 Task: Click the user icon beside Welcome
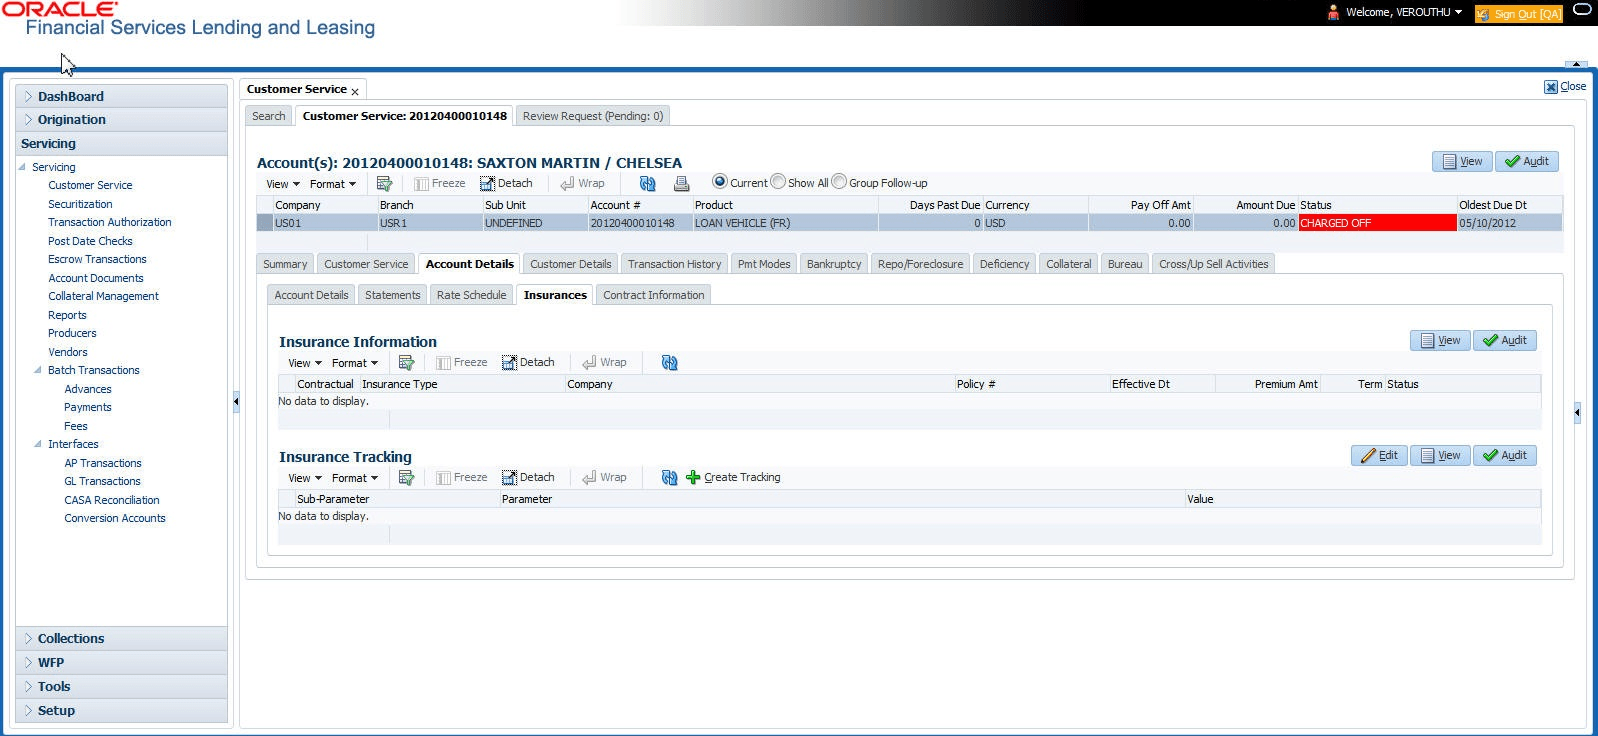tap(1333, 12)
